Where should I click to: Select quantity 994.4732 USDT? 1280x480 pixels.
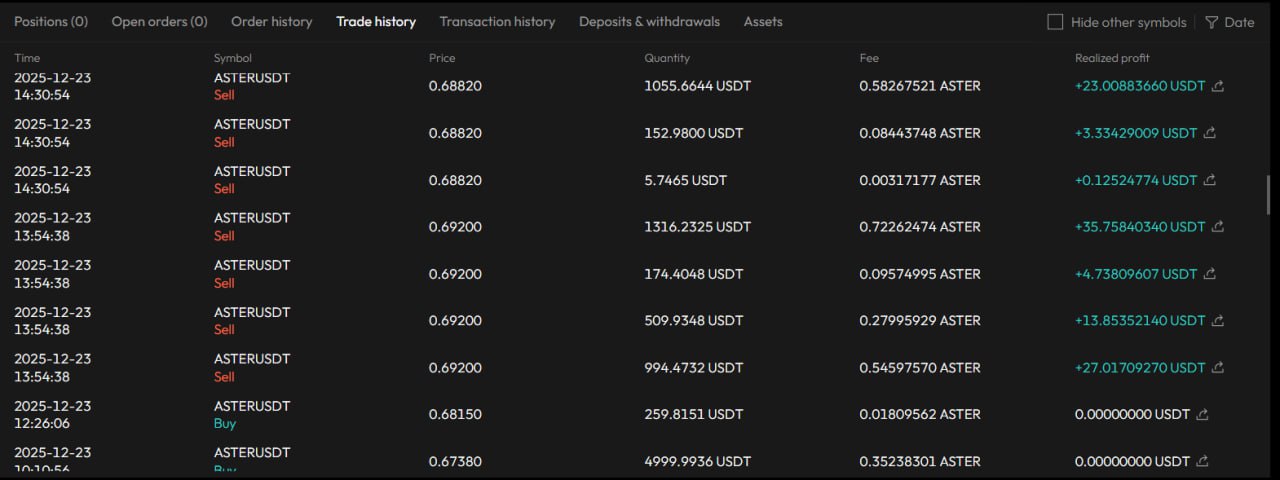pos(693,368)
